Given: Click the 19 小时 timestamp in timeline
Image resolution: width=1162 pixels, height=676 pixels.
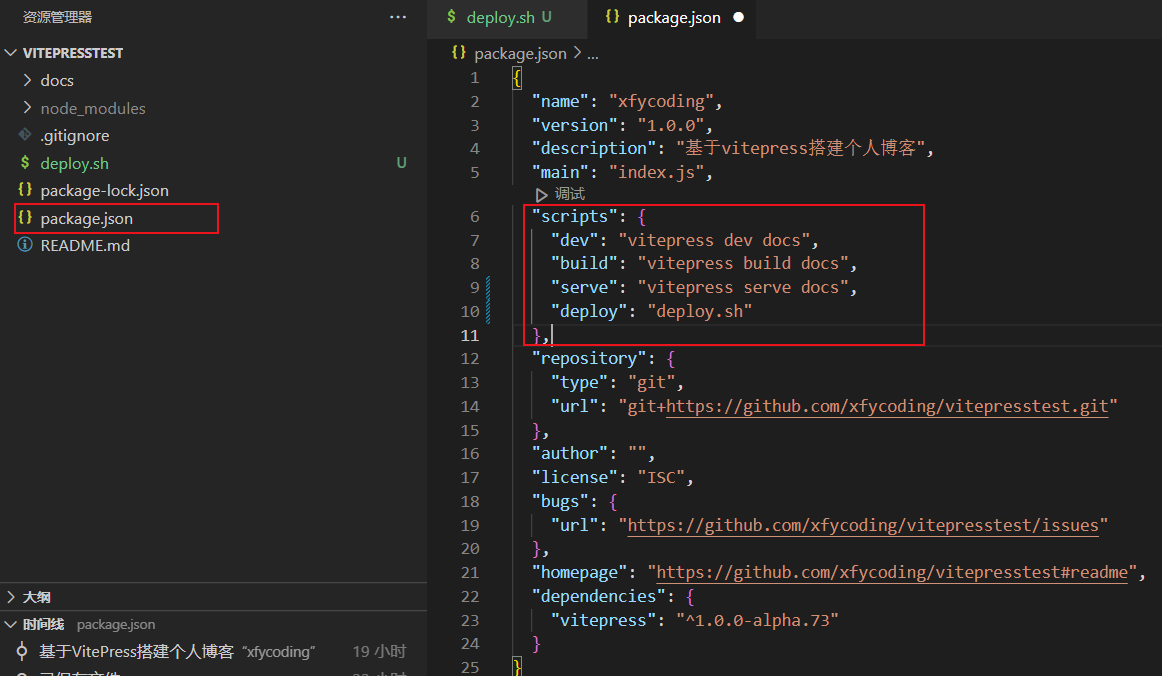Looking at the screenshot, I should tap(379, 652).
